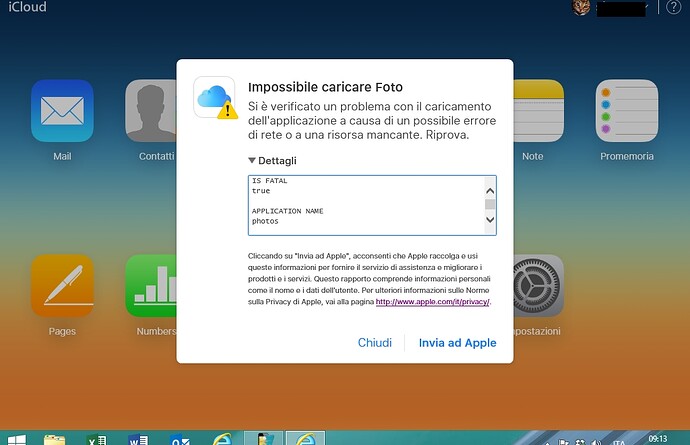Click the 'APPLICATION NAME' line in details
The image size is (690, 445).
(x=287, y=211)
